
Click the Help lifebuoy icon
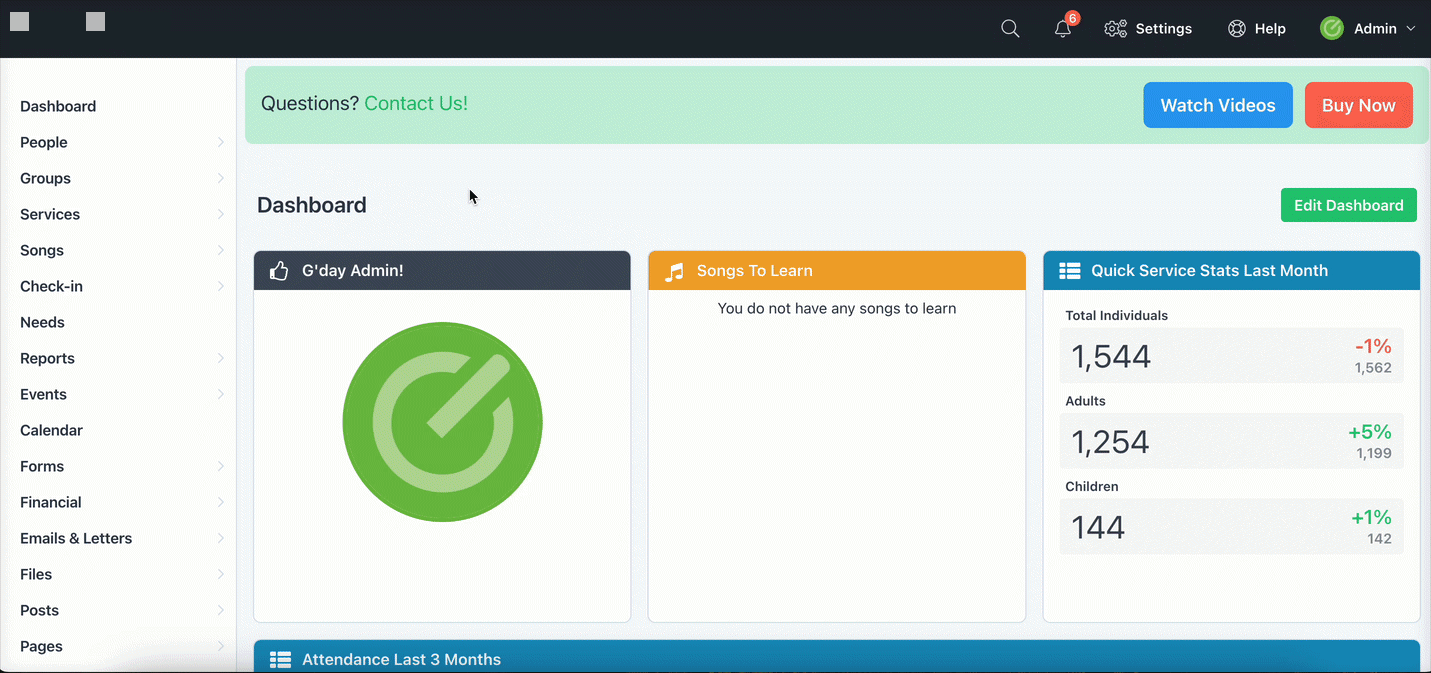[1237, 29]
